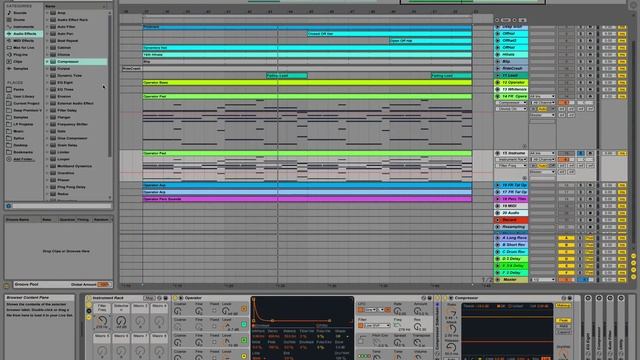Click the Compressor device icon in browser list

(x=53, y=62)
